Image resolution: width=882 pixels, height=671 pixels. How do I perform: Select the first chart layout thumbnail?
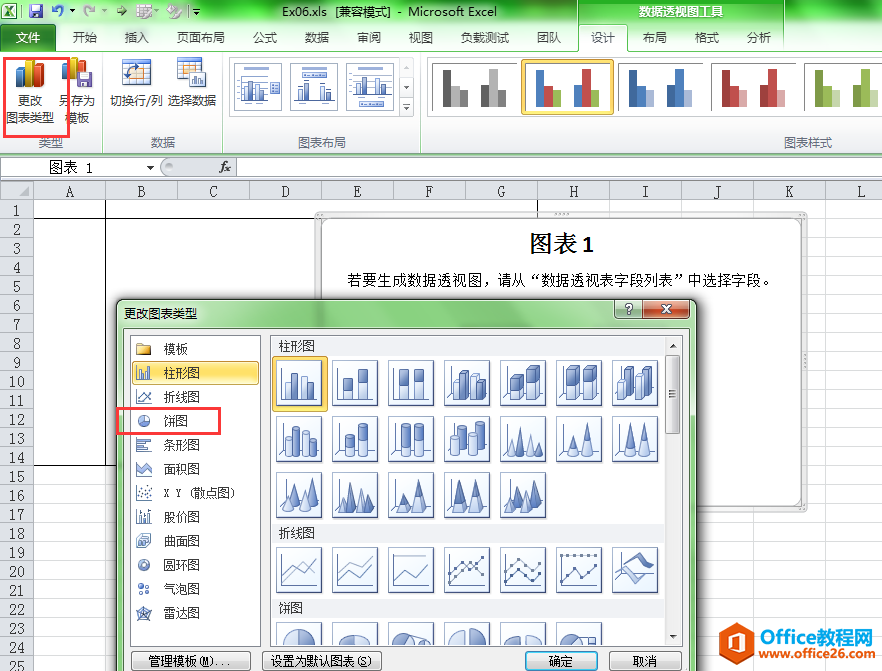258,87
